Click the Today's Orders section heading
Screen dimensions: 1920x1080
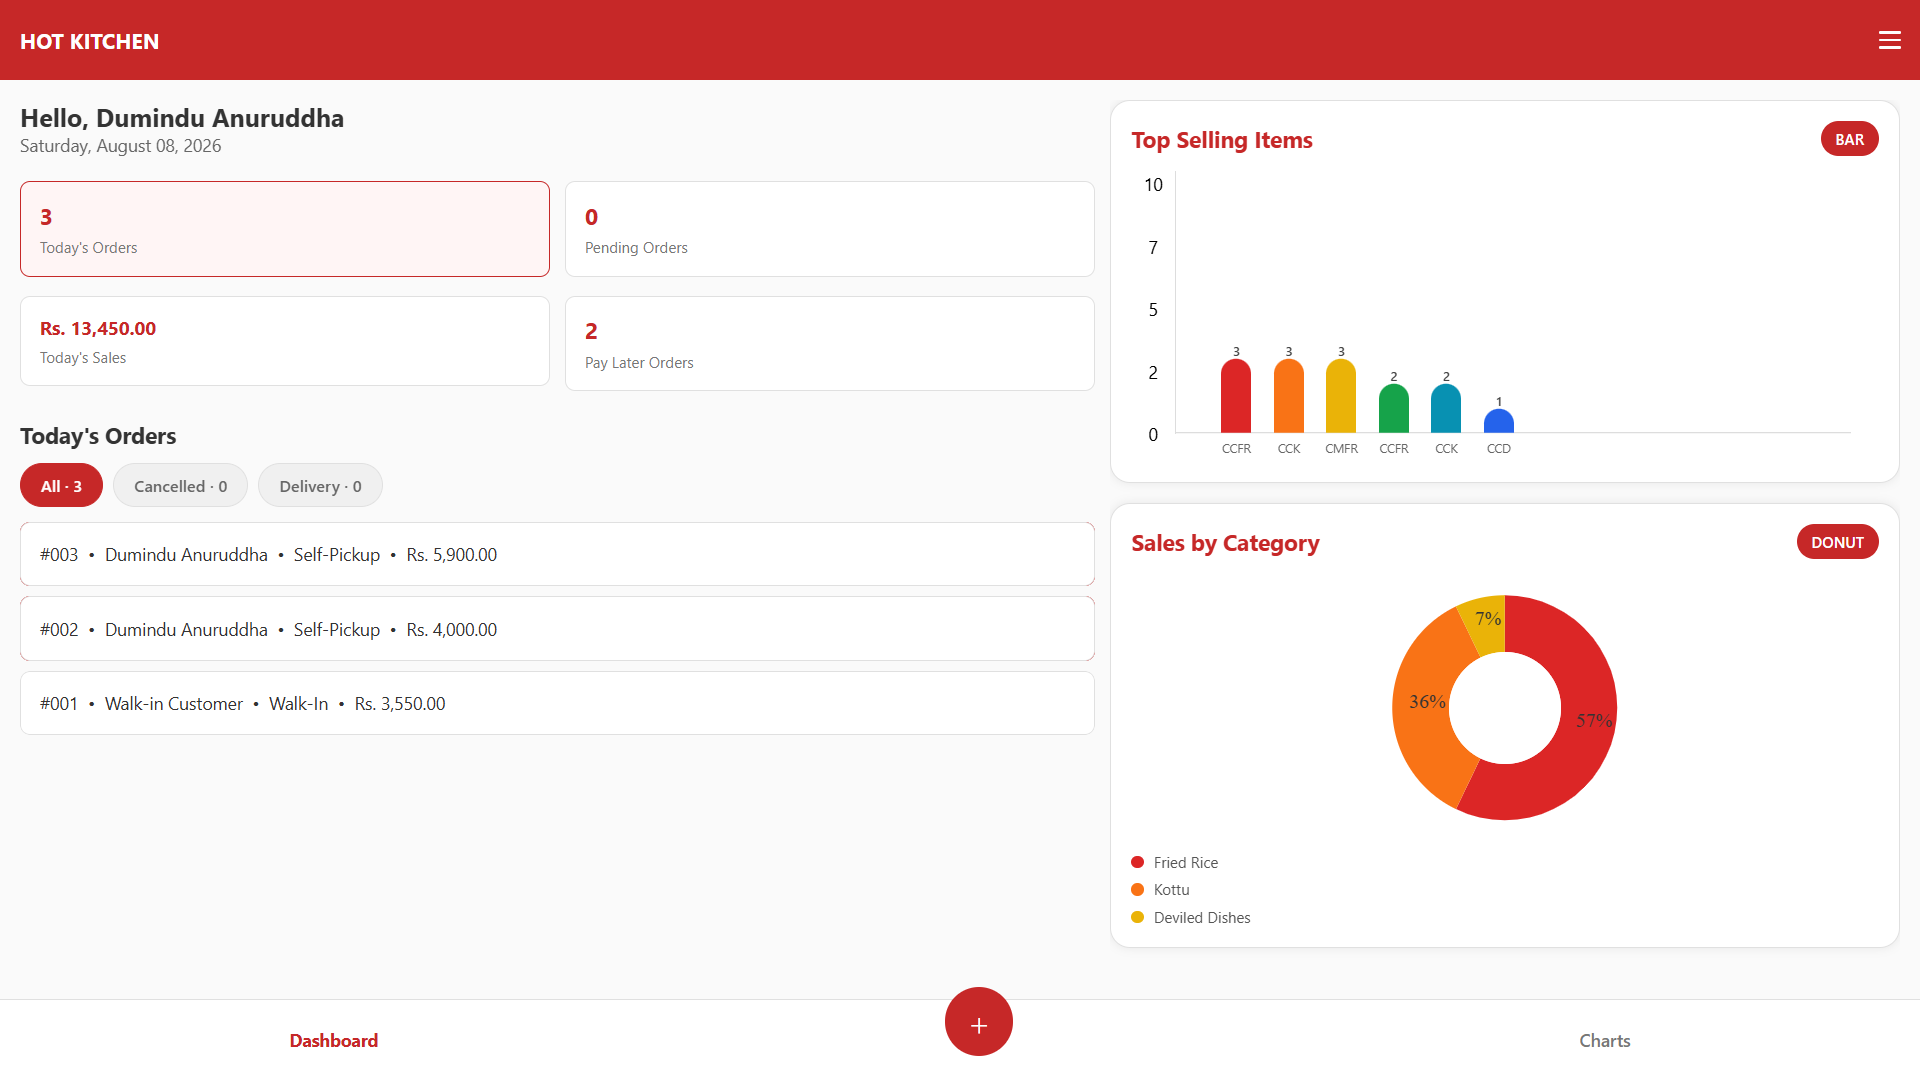[x=98, y=436]
